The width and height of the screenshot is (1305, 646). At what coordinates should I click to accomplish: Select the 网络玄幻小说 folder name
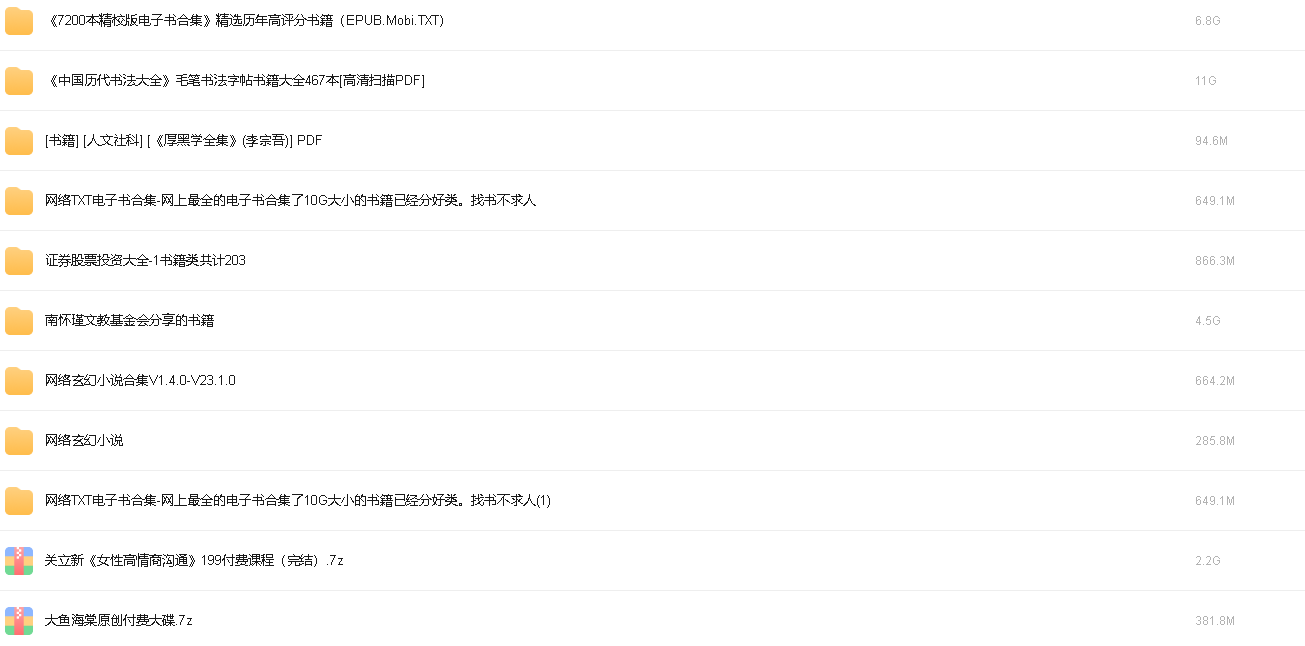[x=84, y=440]
